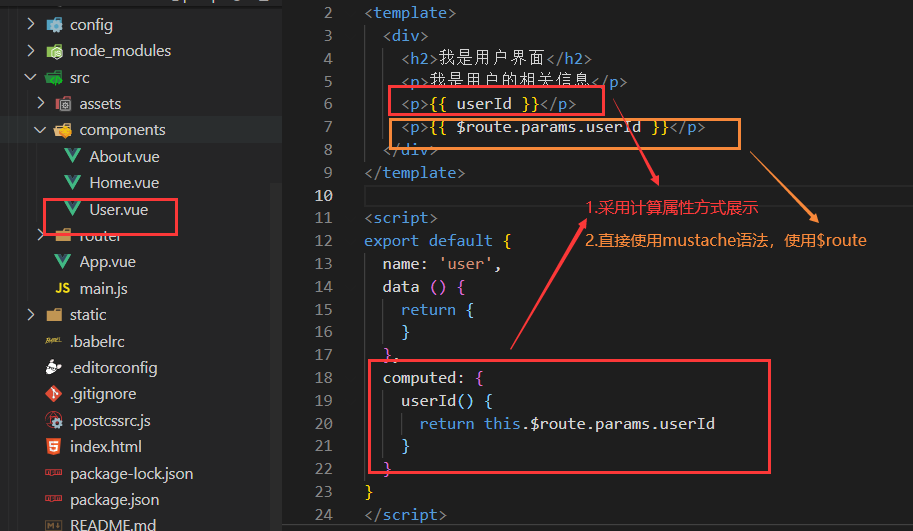
Task: Select the assets folder label
Action: [100, 104]
